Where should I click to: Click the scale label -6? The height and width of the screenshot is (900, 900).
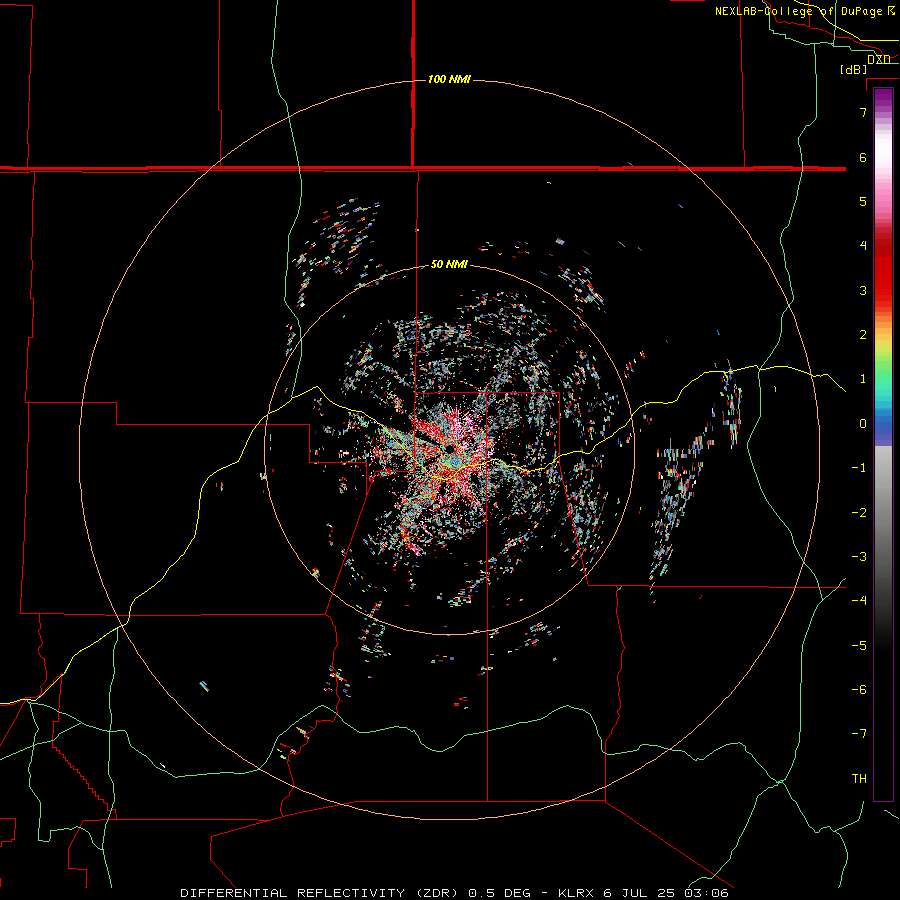tap(859, 690)
